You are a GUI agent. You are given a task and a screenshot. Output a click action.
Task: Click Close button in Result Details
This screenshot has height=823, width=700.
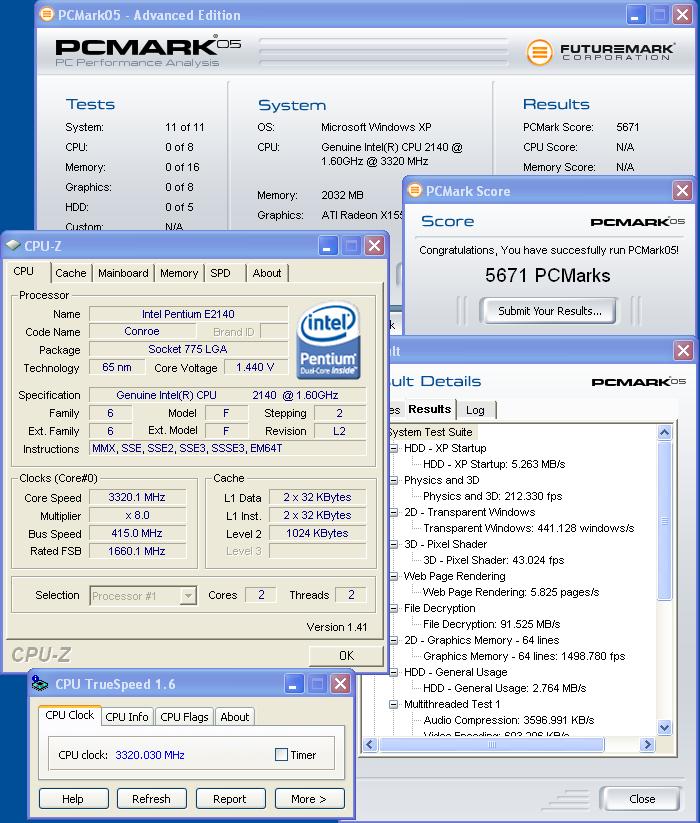[641, 799]
